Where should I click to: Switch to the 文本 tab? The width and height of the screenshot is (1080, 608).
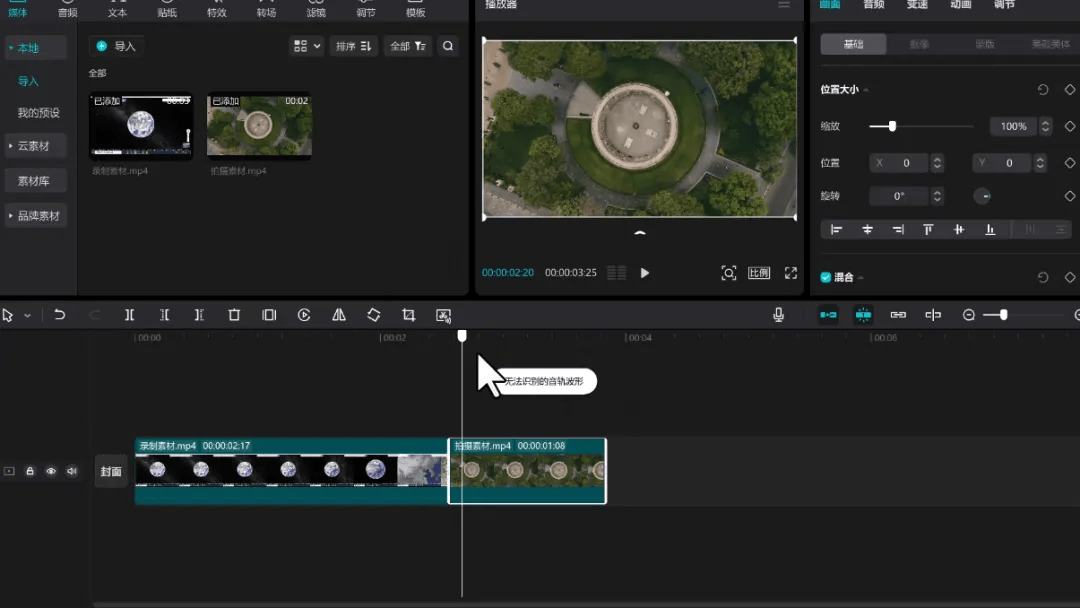click(x=117, y=10)
